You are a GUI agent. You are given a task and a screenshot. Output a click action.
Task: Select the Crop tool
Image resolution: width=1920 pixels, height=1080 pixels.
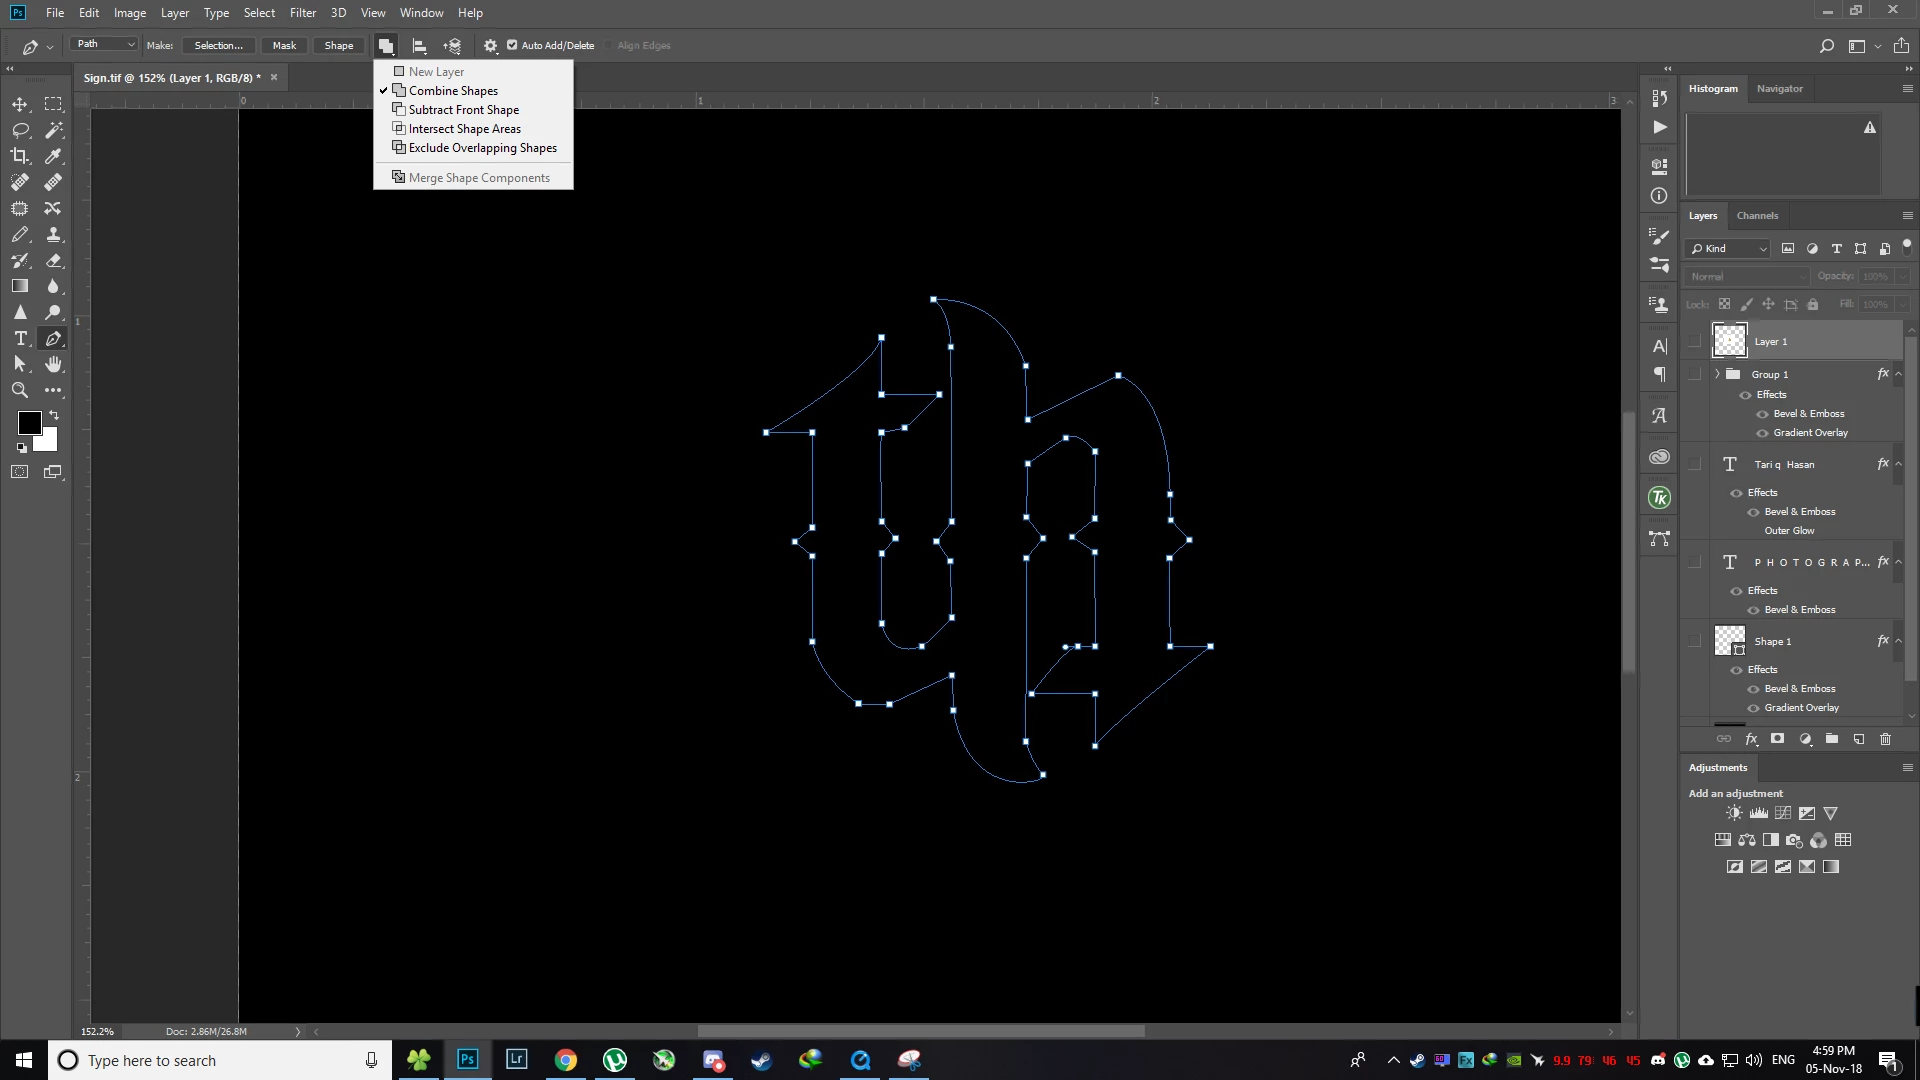[20, 156]
